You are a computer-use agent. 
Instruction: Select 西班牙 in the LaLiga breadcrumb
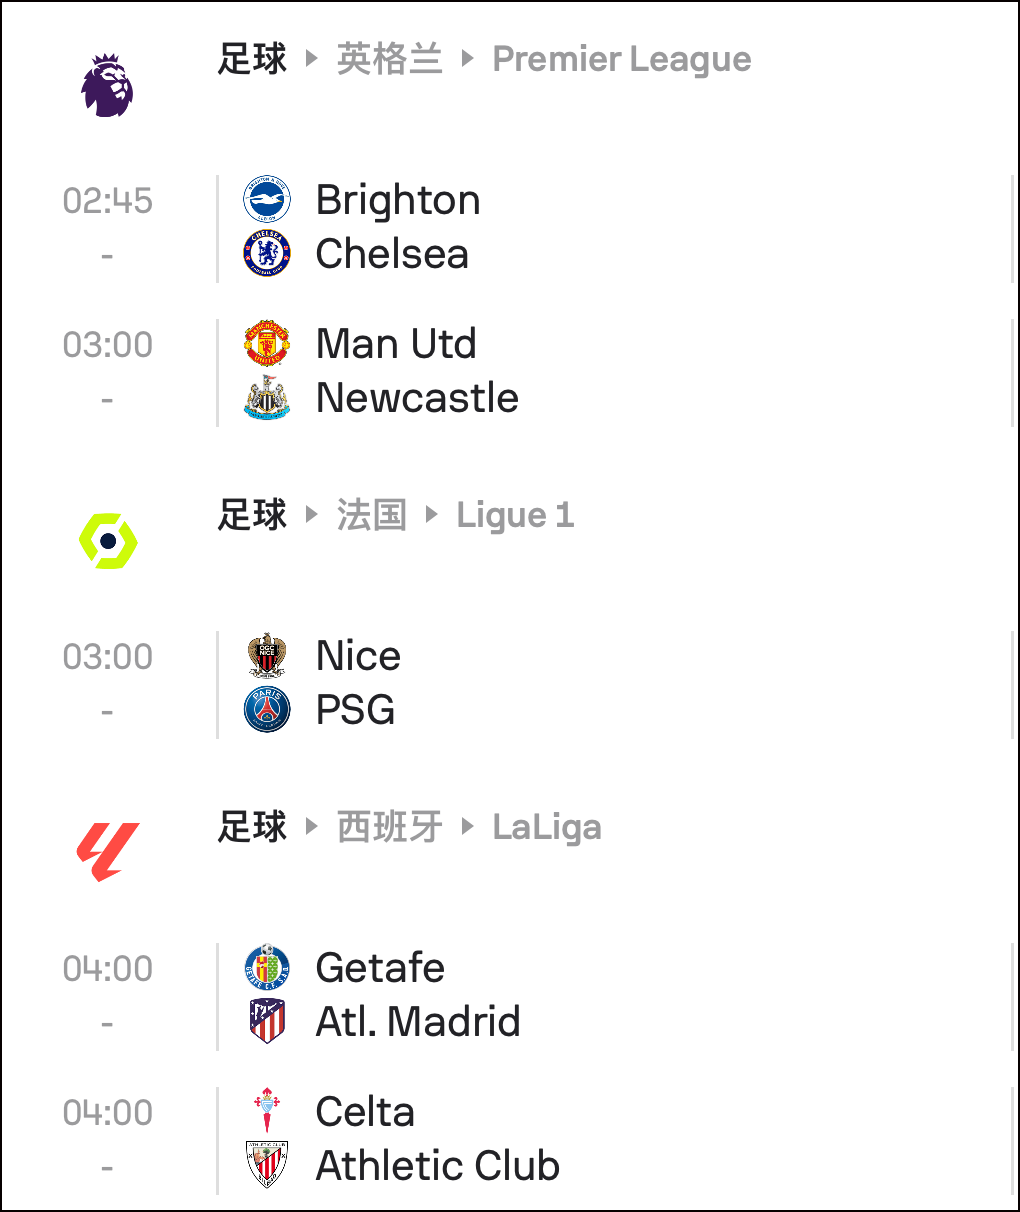tap(389, 827)
